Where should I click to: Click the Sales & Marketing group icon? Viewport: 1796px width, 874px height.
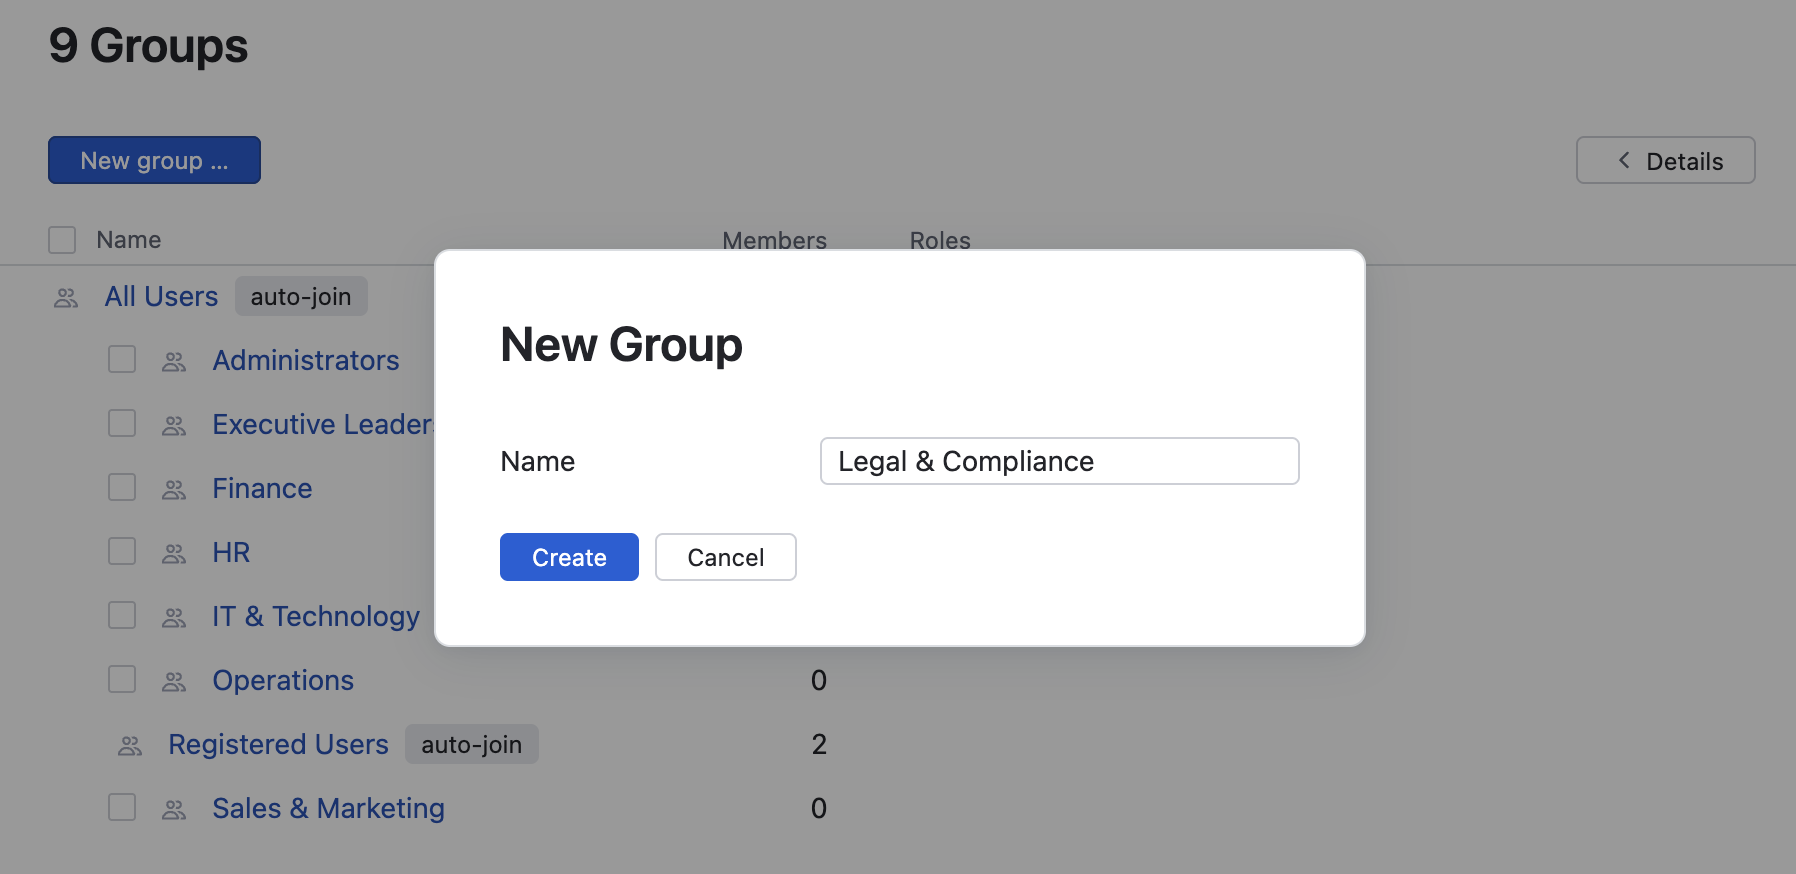(174, 810)
